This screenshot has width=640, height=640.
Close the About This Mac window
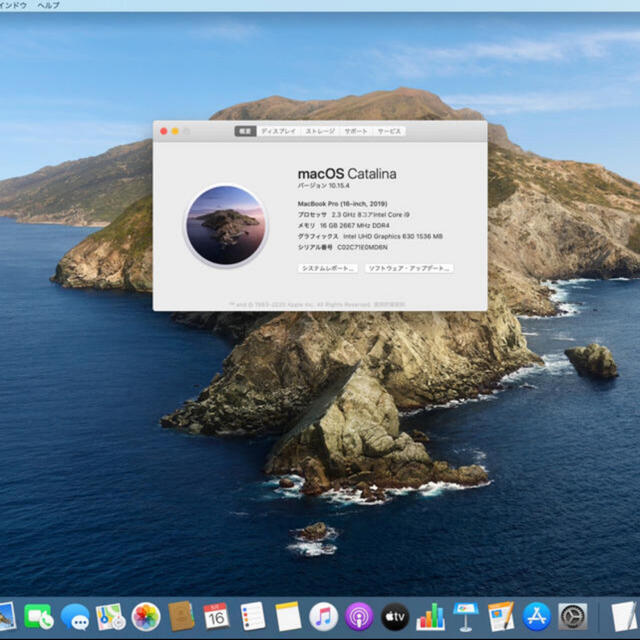click(x=164, y=131)
